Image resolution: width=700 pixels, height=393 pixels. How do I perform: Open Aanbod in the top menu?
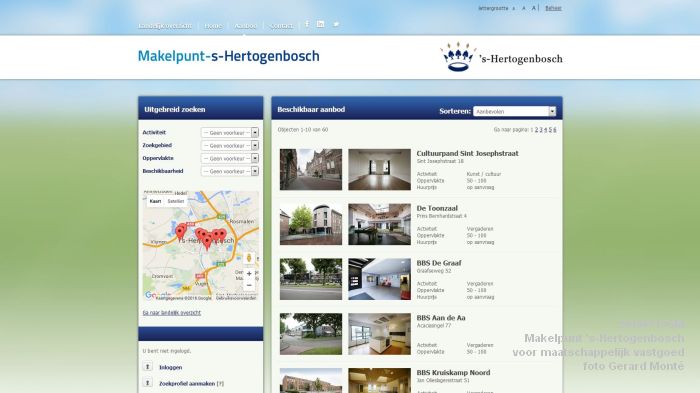246,26
